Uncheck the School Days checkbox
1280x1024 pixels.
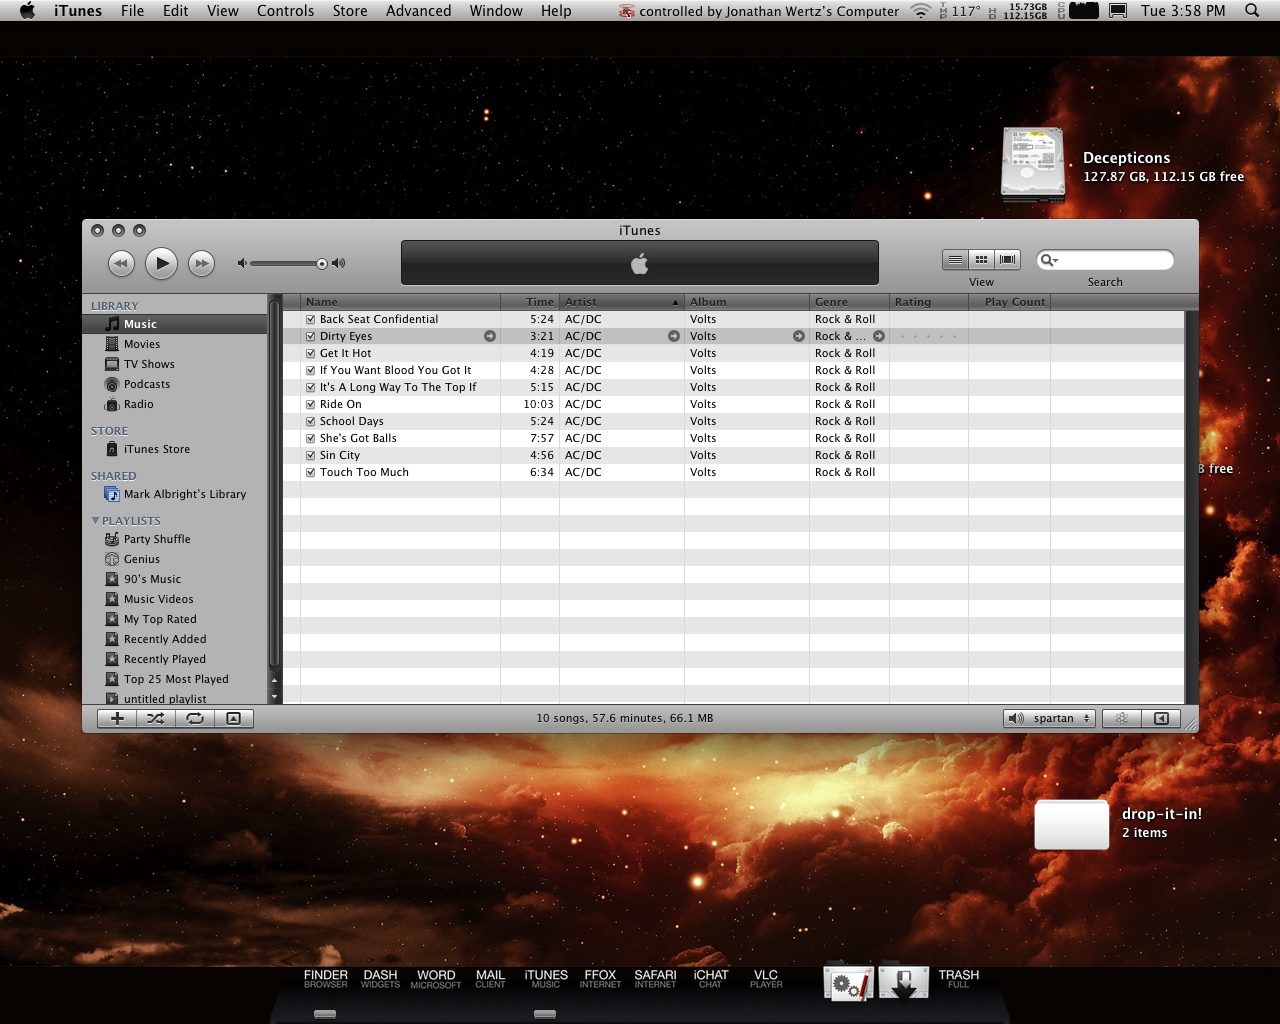coord(311,422)
